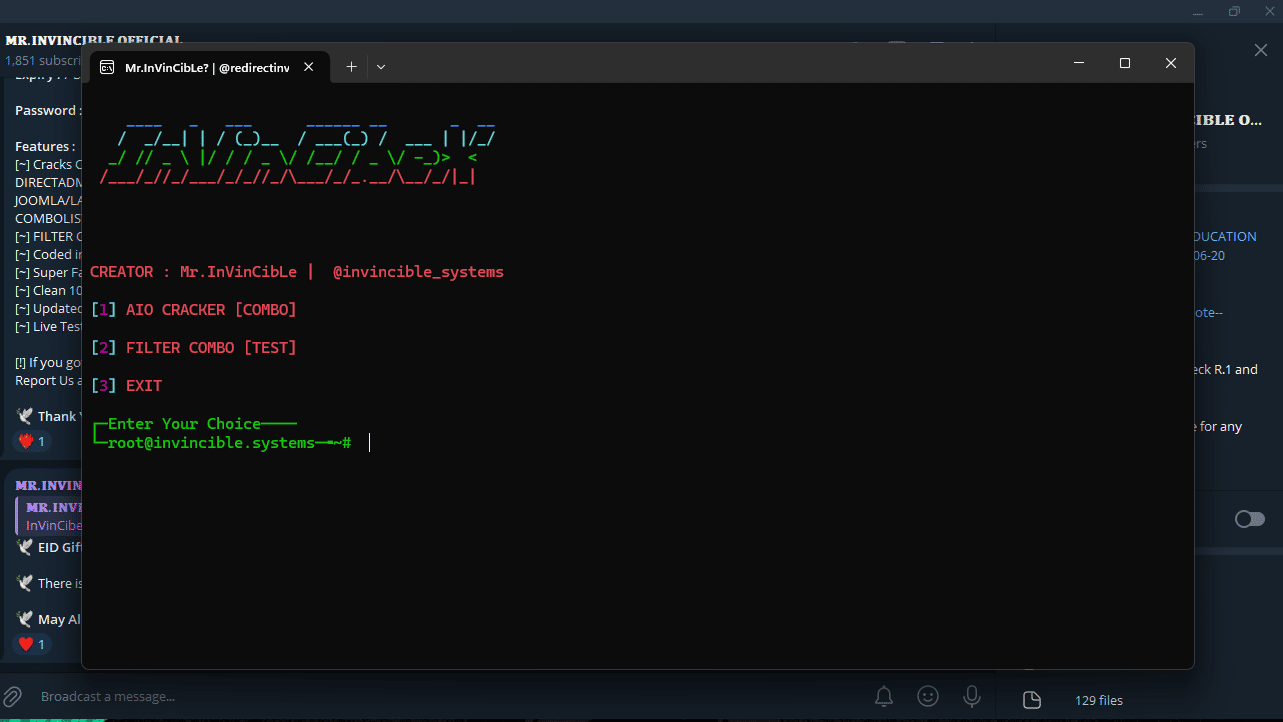Image resolution: width=1283 pixels, height=722 pixels.
Task: Open the emoji picker in Telegram
Action: (x=928, y=696)
